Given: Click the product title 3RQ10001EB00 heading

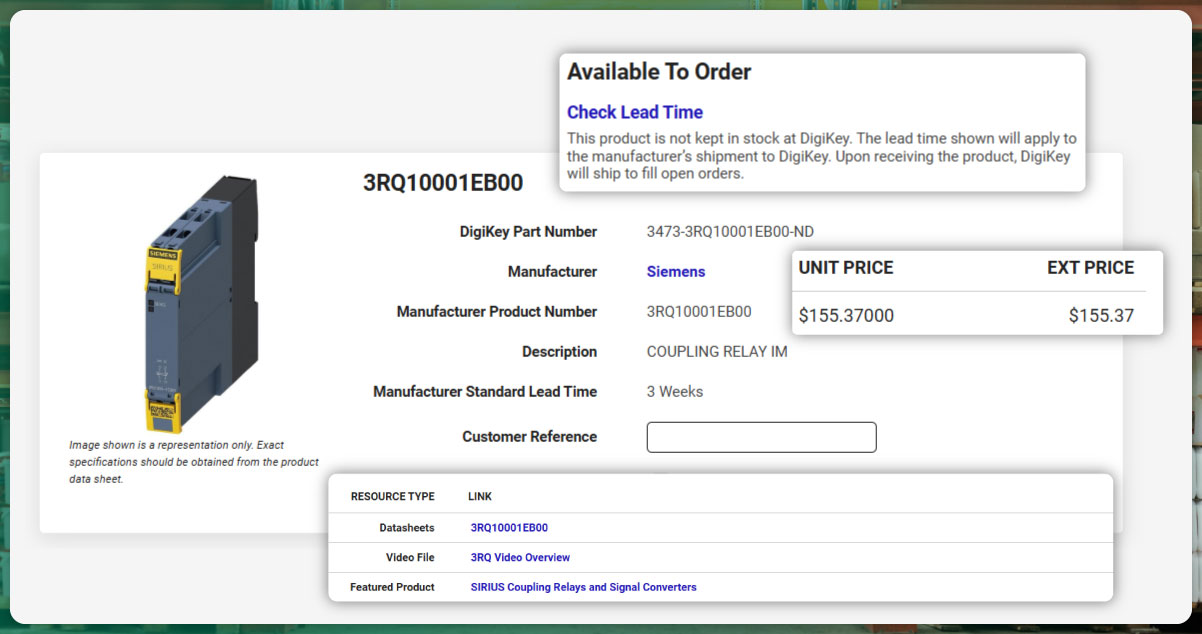Looking at the screenshot, I should 443,183.
